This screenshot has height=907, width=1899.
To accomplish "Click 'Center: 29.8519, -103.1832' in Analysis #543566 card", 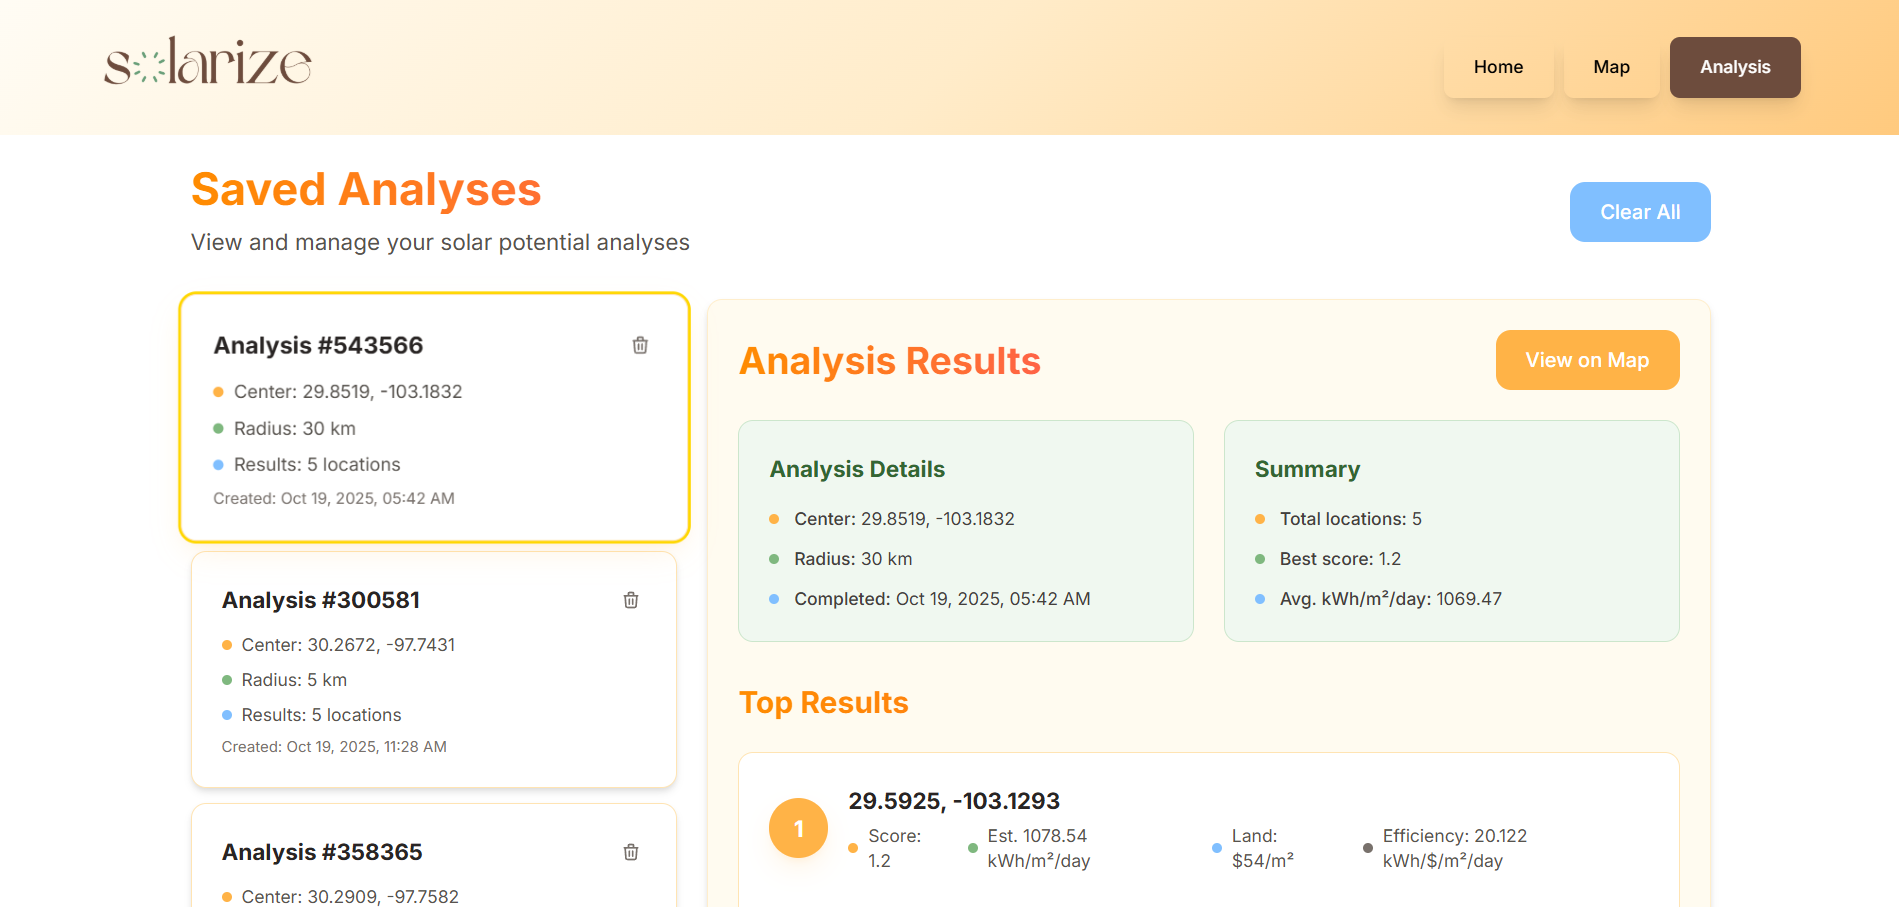I will (x=348, y=392).
